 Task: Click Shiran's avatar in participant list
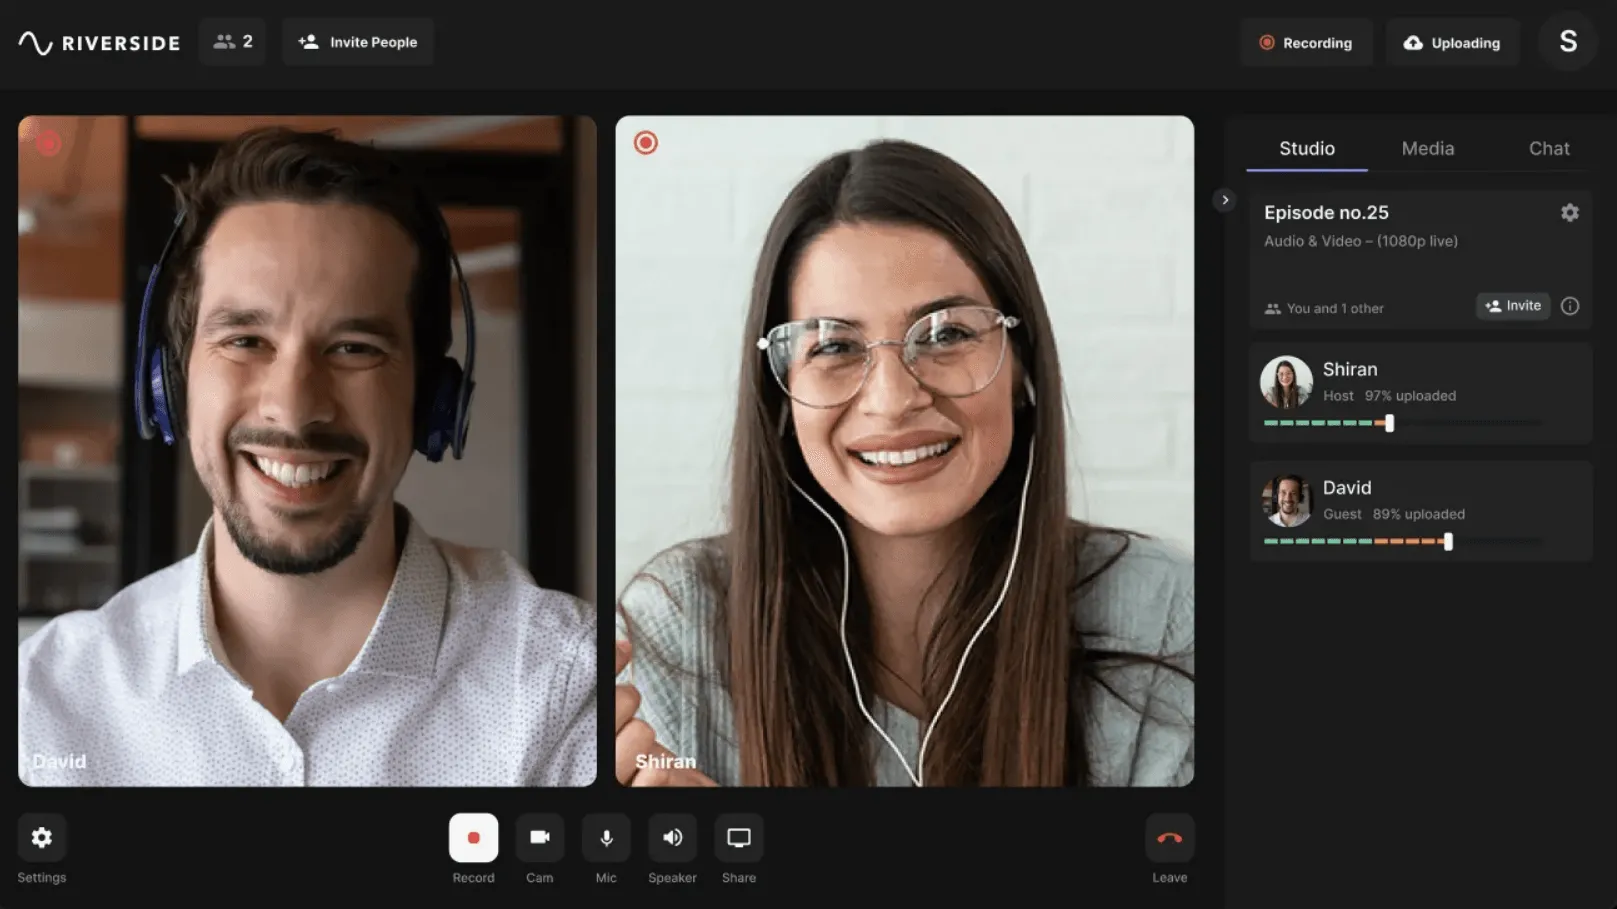pos(1286,382)
